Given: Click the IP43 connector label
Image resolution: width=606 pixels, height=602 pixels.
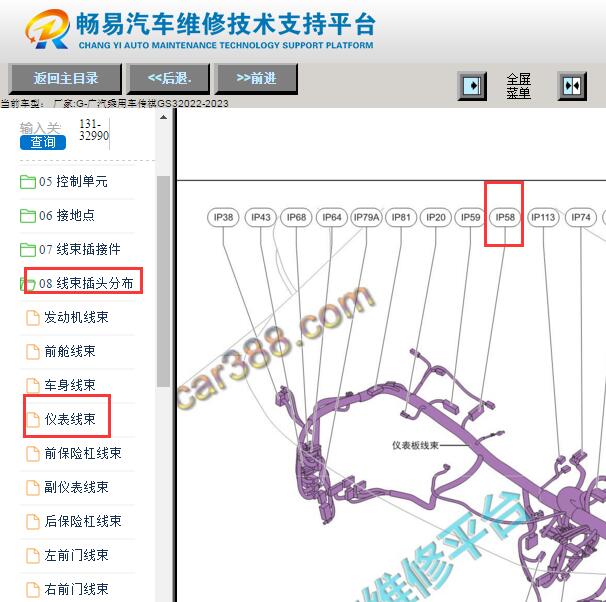Looking at the screenshot, I should [x=261, y=217].
